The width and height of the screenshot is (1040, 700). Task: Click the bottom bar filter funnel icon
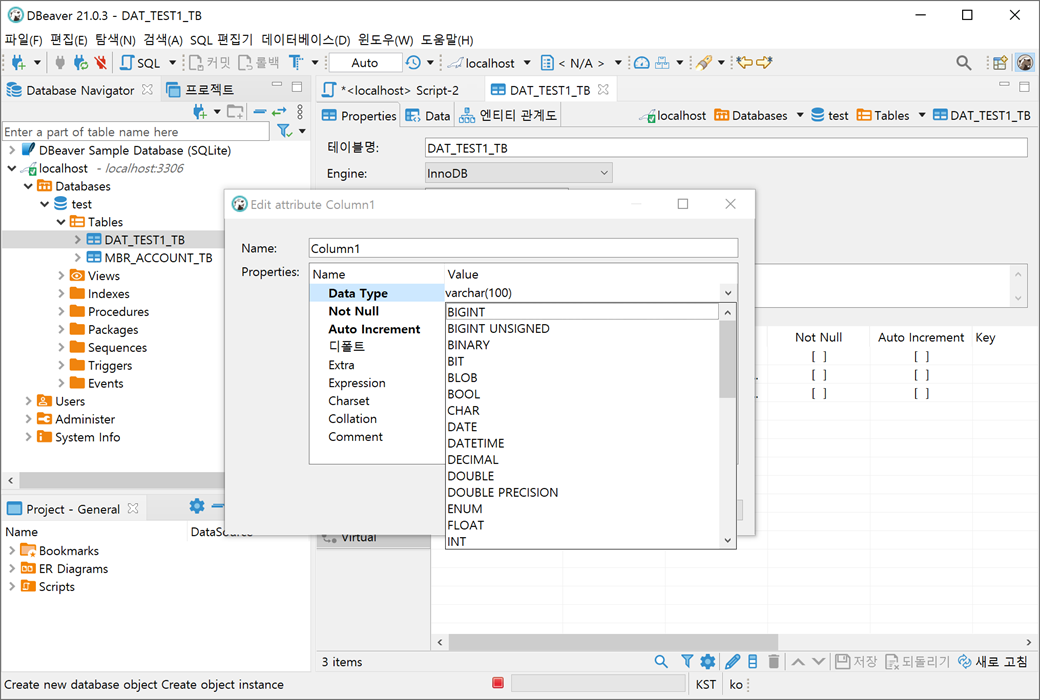click(x=687, y=662)
